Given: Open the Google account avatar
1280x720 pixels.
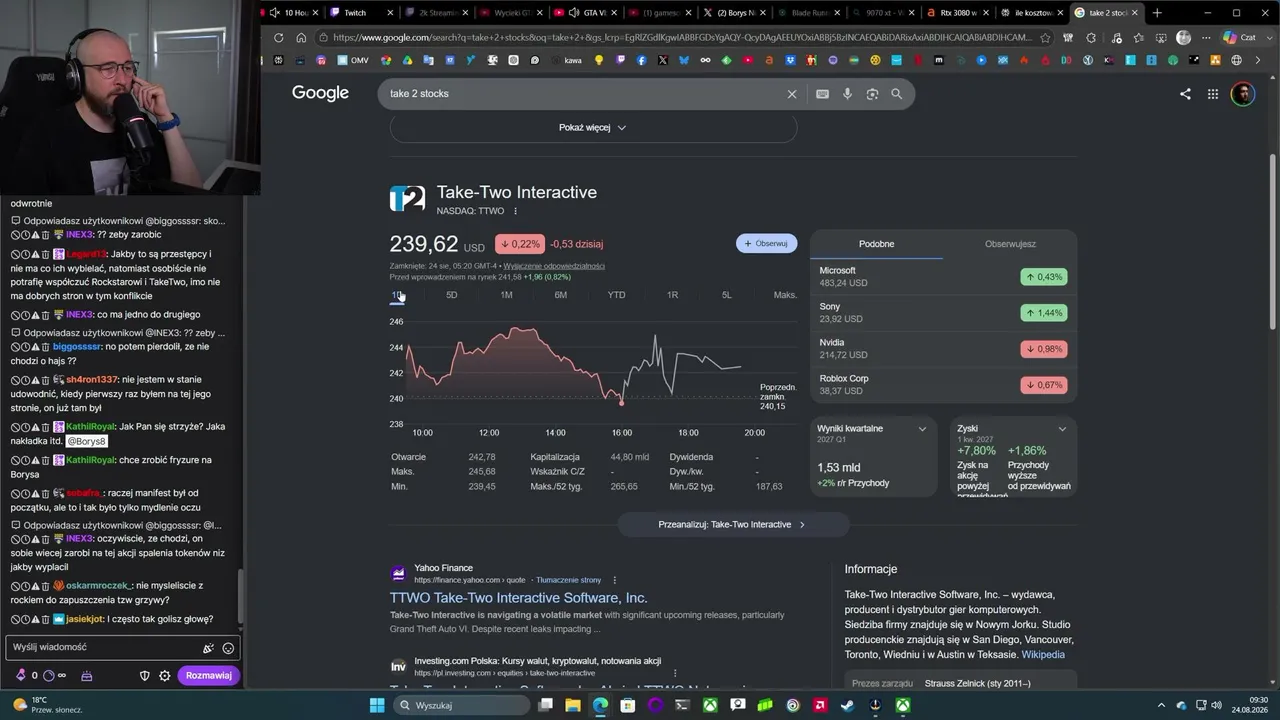Looking at the screenshot, I should click(x=1242, y=94).
